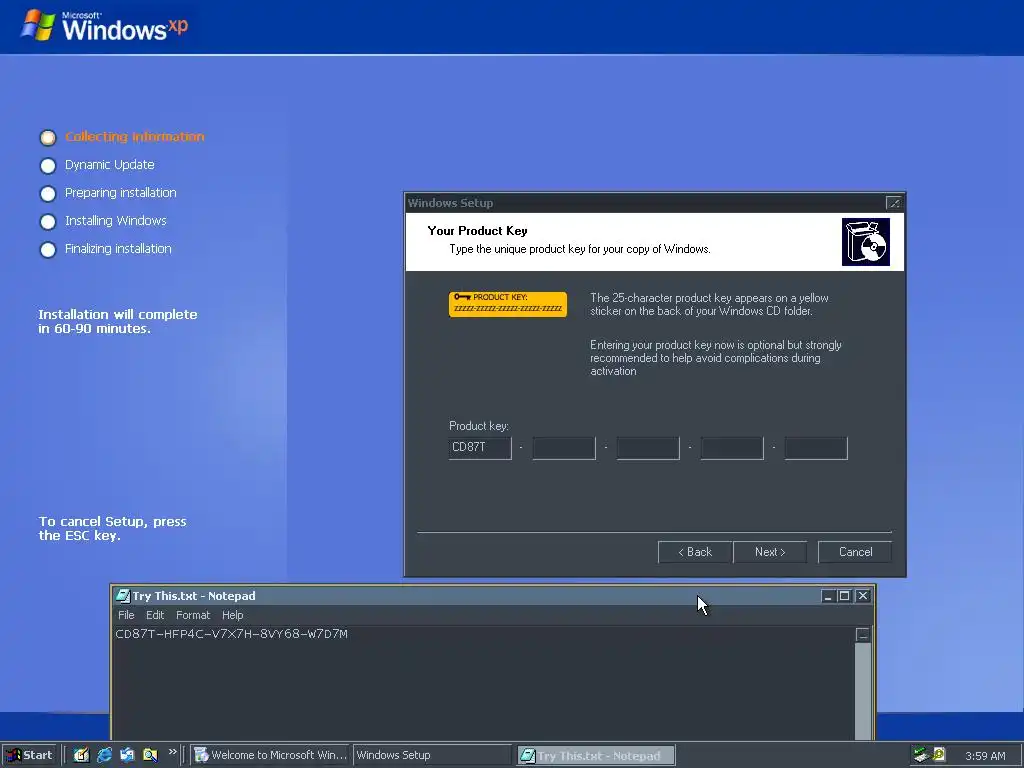Image resolution: width=1024 pixels, height=768 pixels.
Task: Click the third Quick Launch icon
Action: click(x=127, y=755)
